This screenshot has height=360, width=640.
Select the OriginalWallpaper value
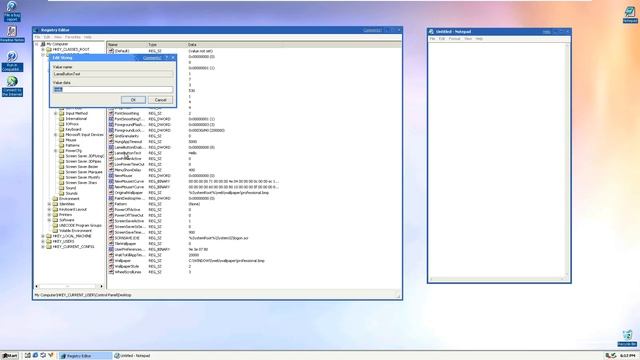coord(129,193)
